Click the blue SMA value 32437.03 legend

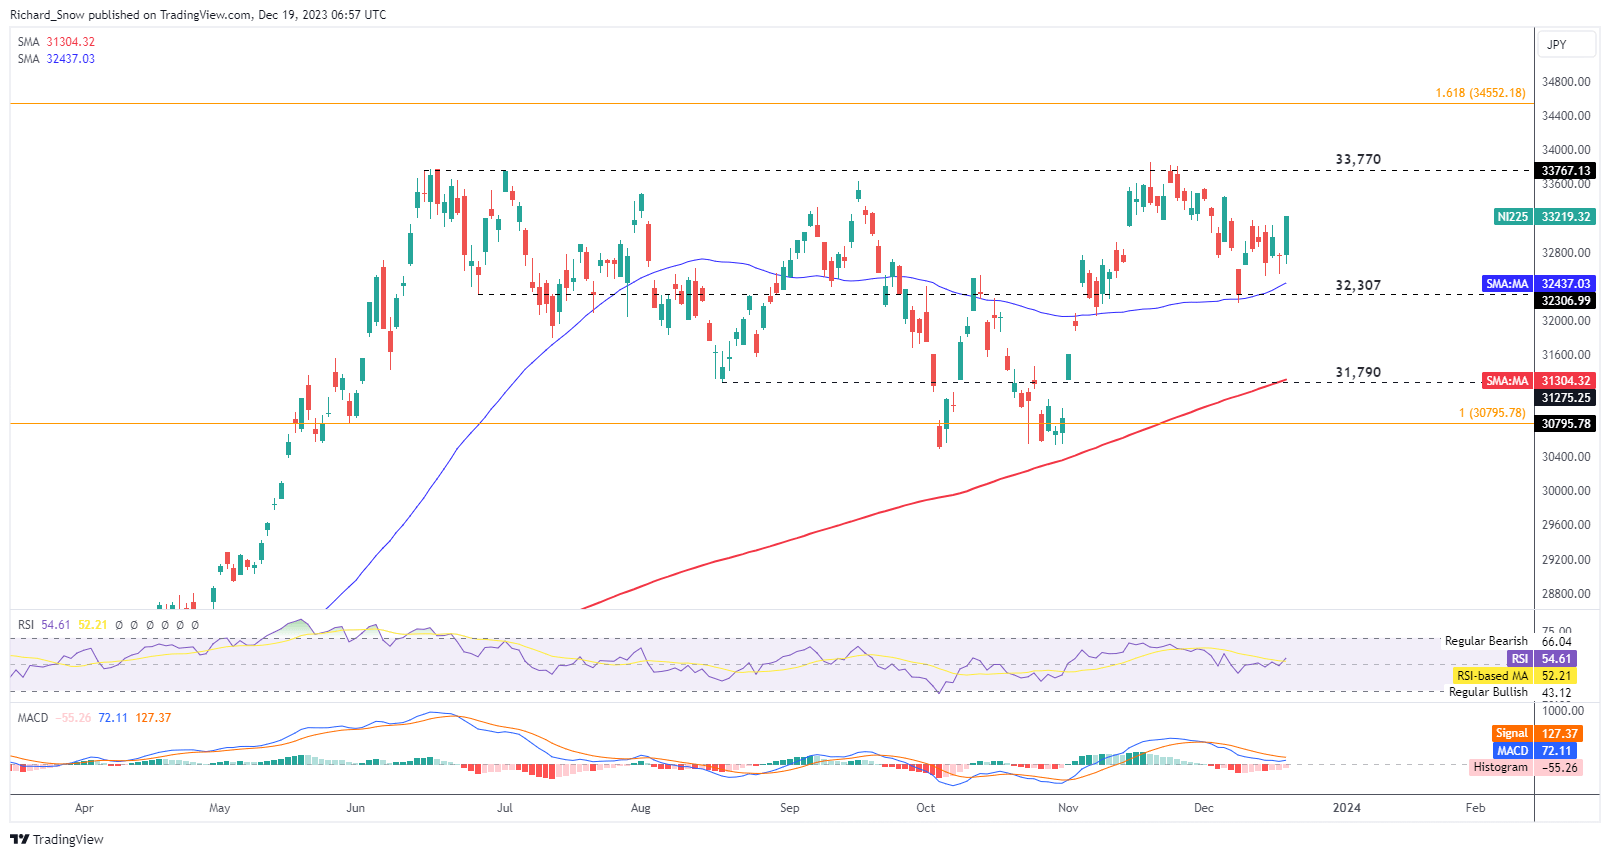(x=70, y=59)
